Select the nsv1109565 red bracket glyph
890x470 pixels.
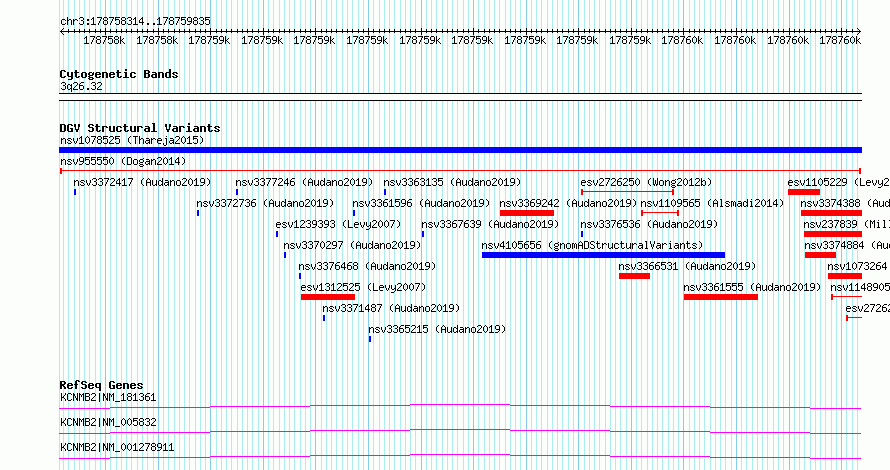click(x=660, y=213)
